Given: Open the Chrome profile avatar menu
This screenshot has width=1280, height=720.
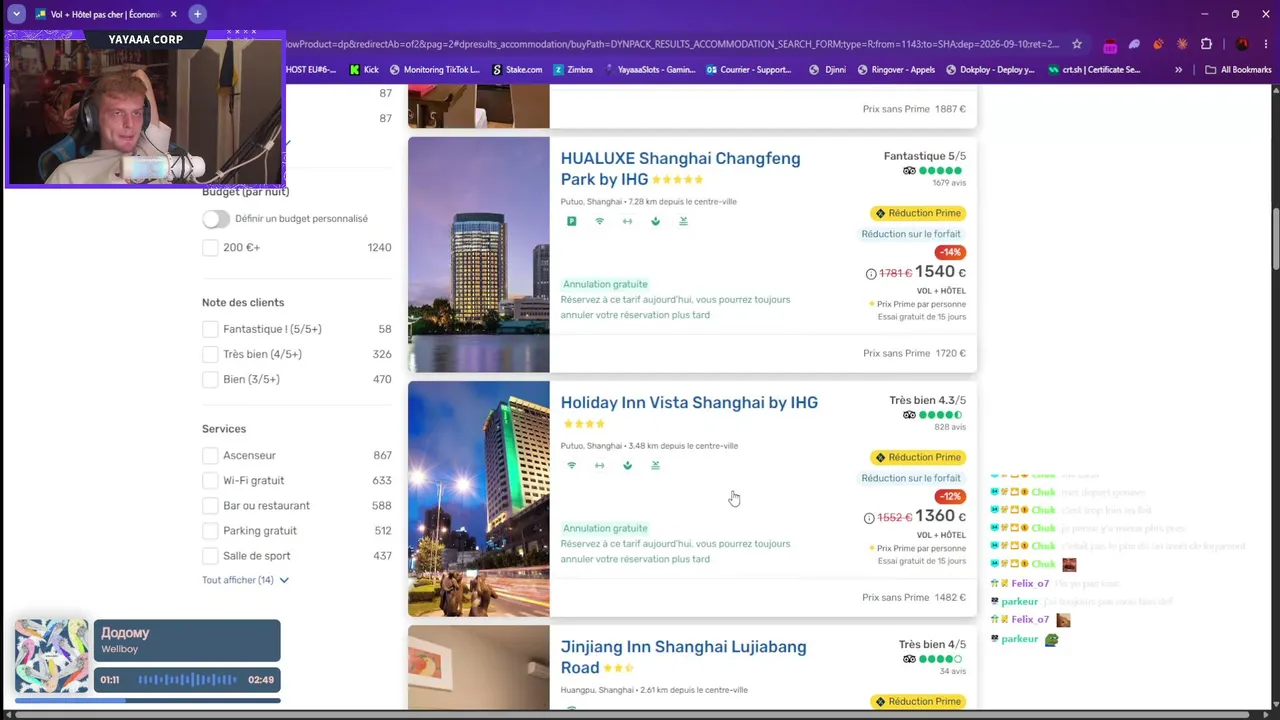Looking at the screenshot, I should [1242, 44].
